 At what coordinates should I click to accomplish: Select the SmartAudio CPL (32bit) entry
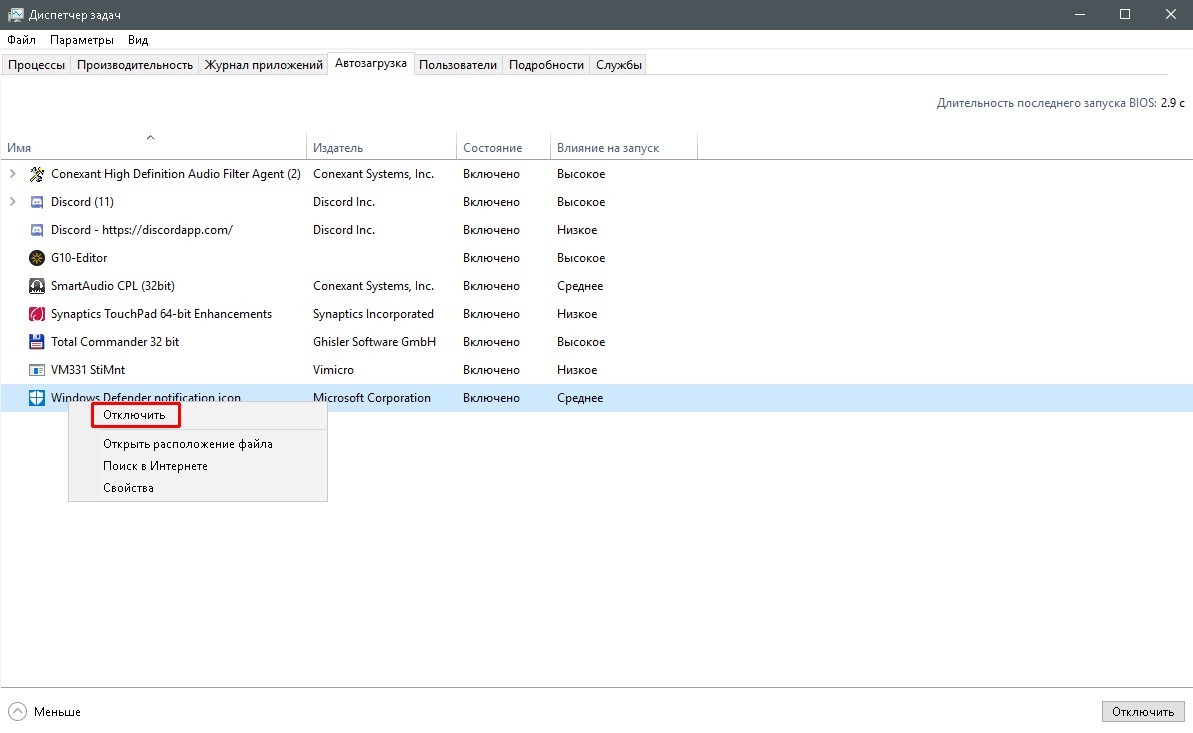point(113,286)
